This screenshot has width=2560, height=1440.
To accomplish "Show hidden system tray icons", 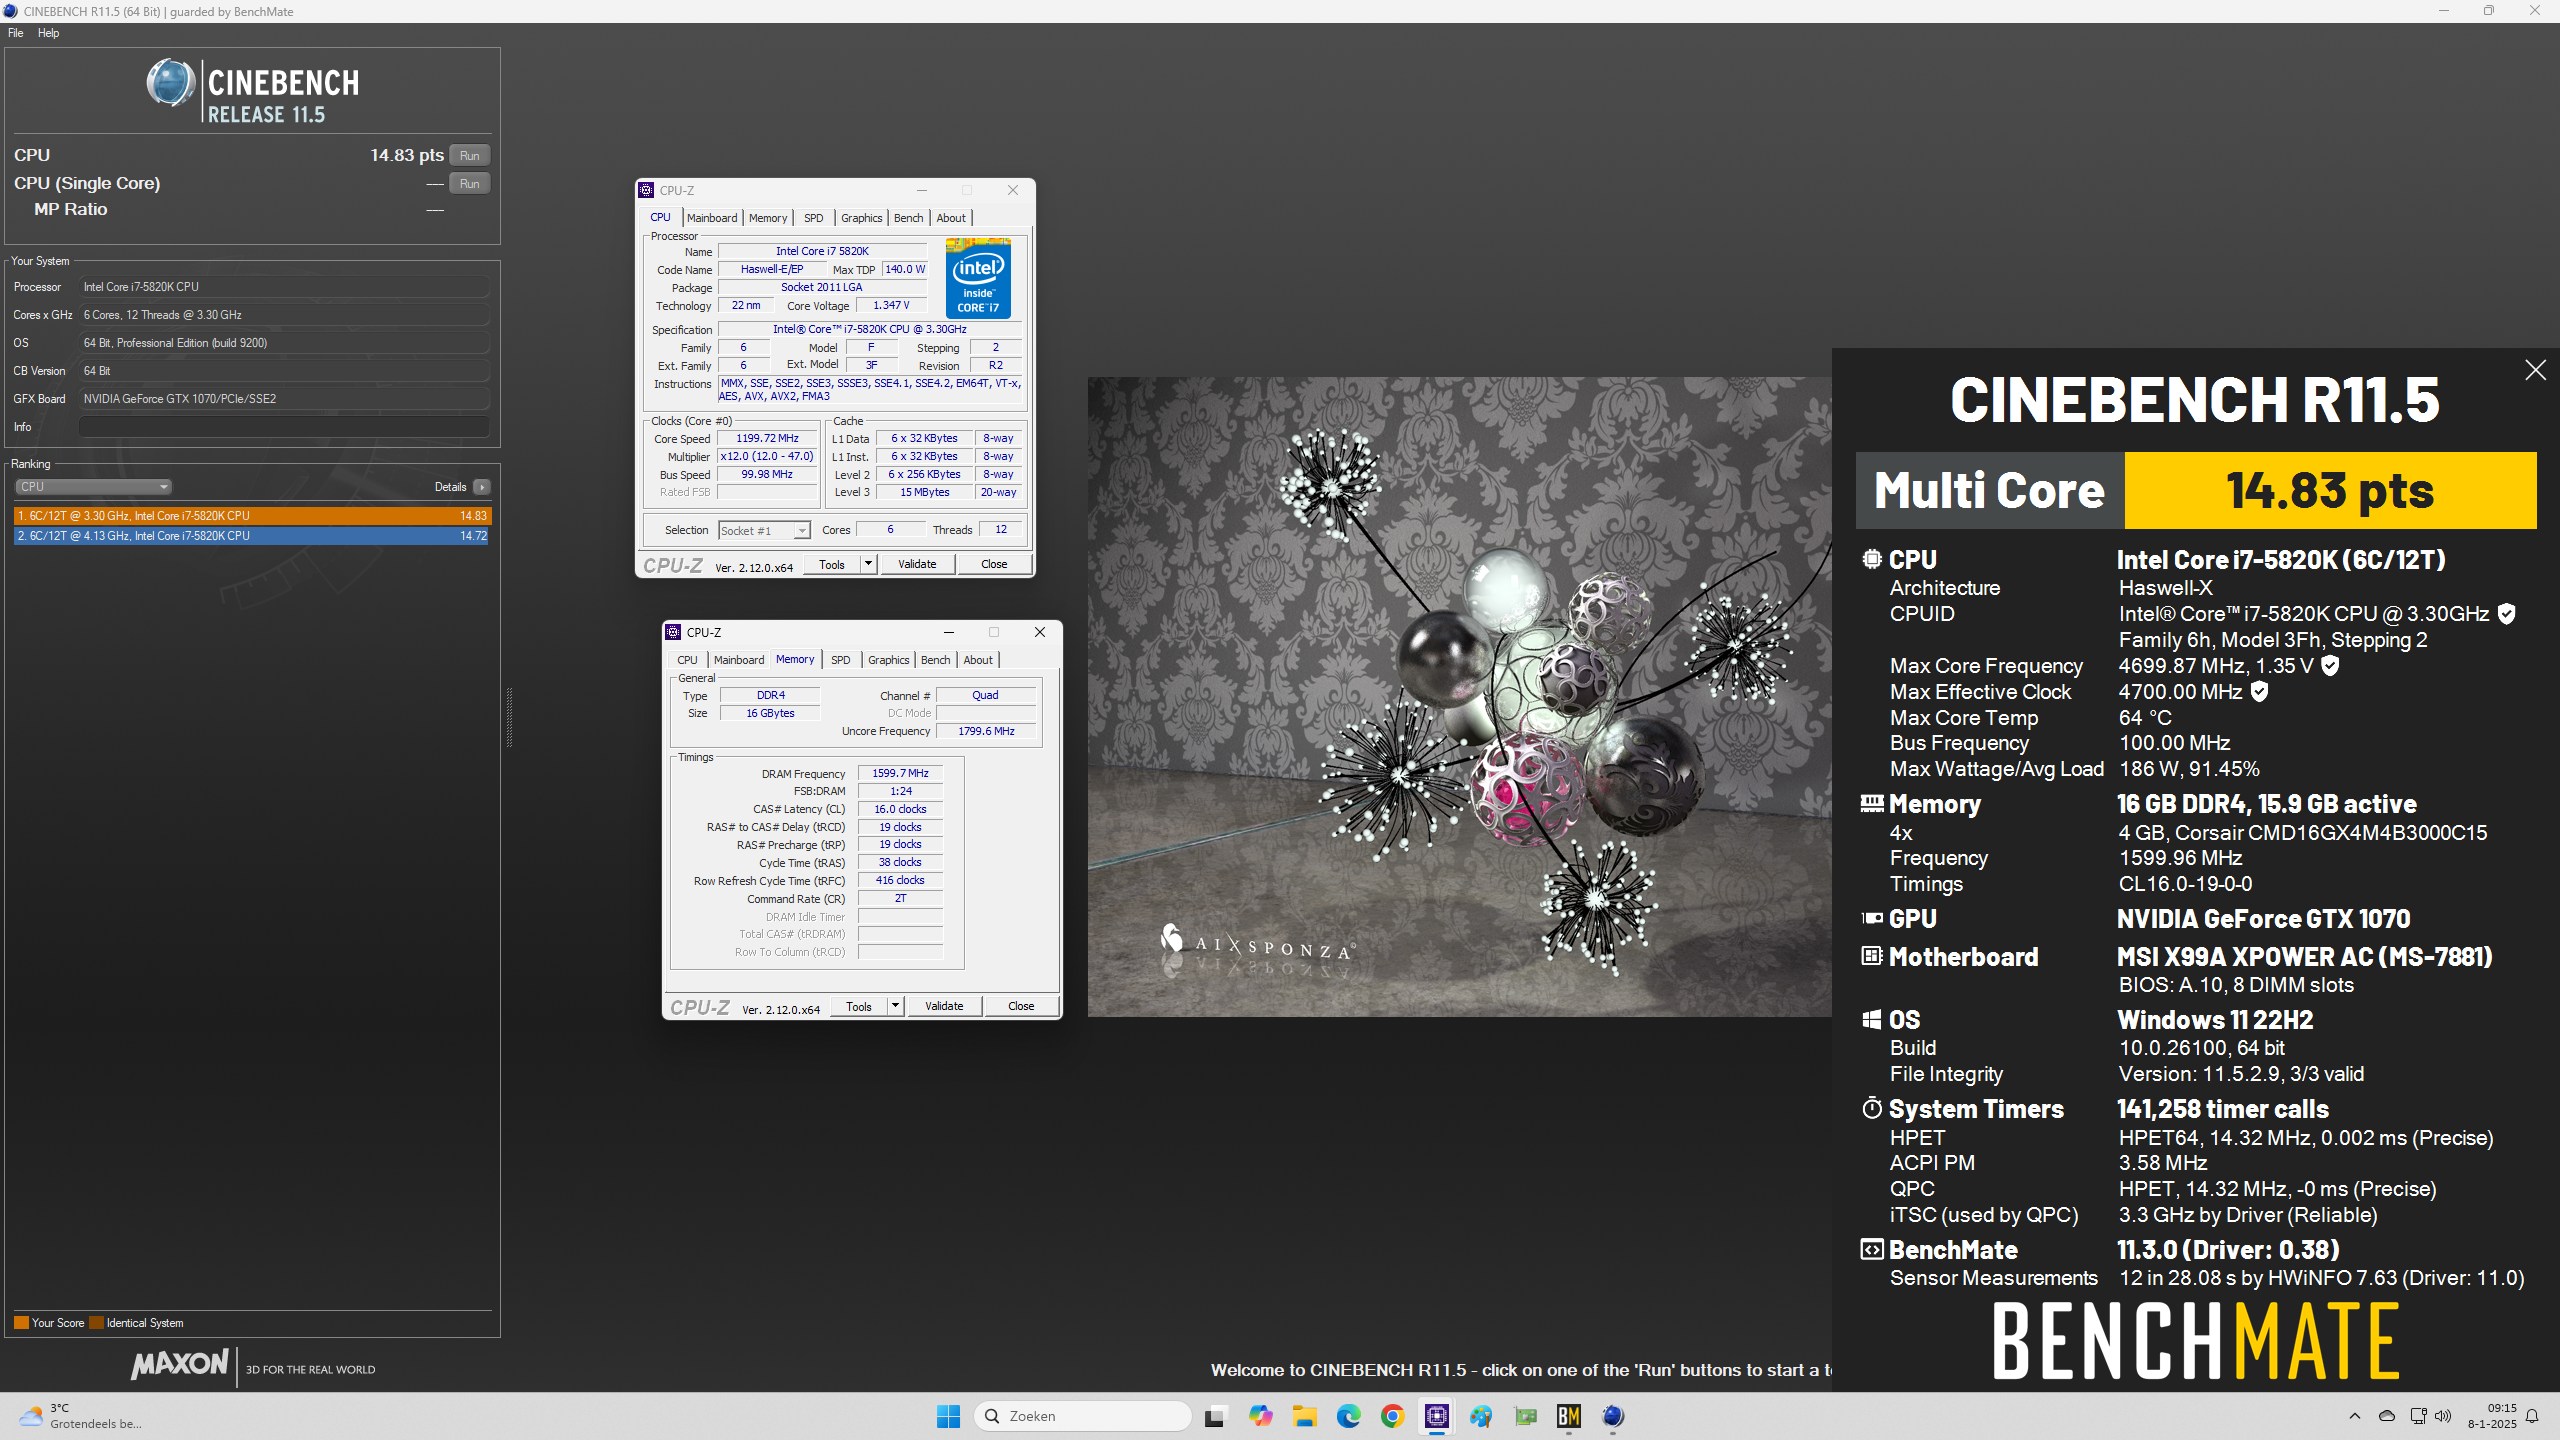I will [2355, 1416].
